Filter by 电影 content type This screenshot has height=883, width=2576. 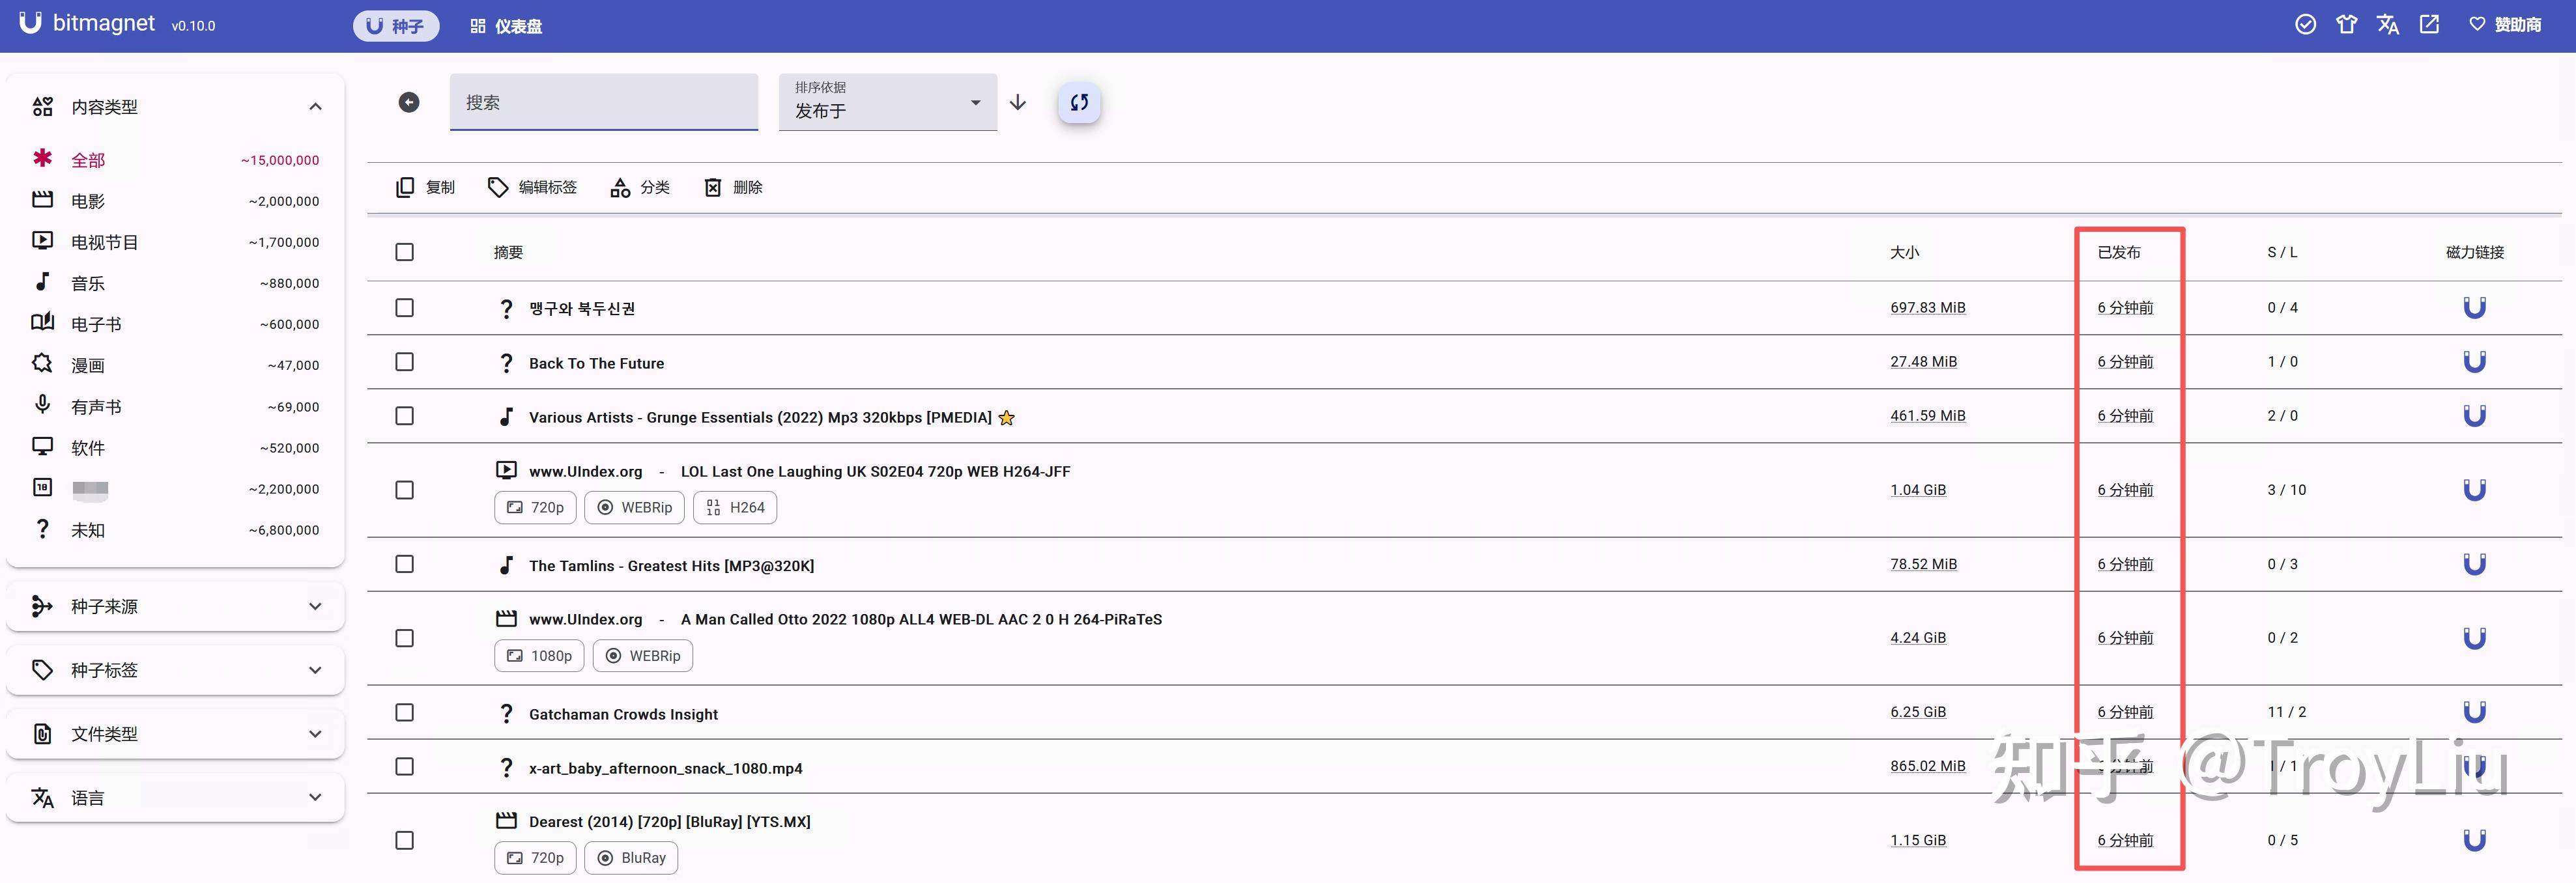(176, 201)
